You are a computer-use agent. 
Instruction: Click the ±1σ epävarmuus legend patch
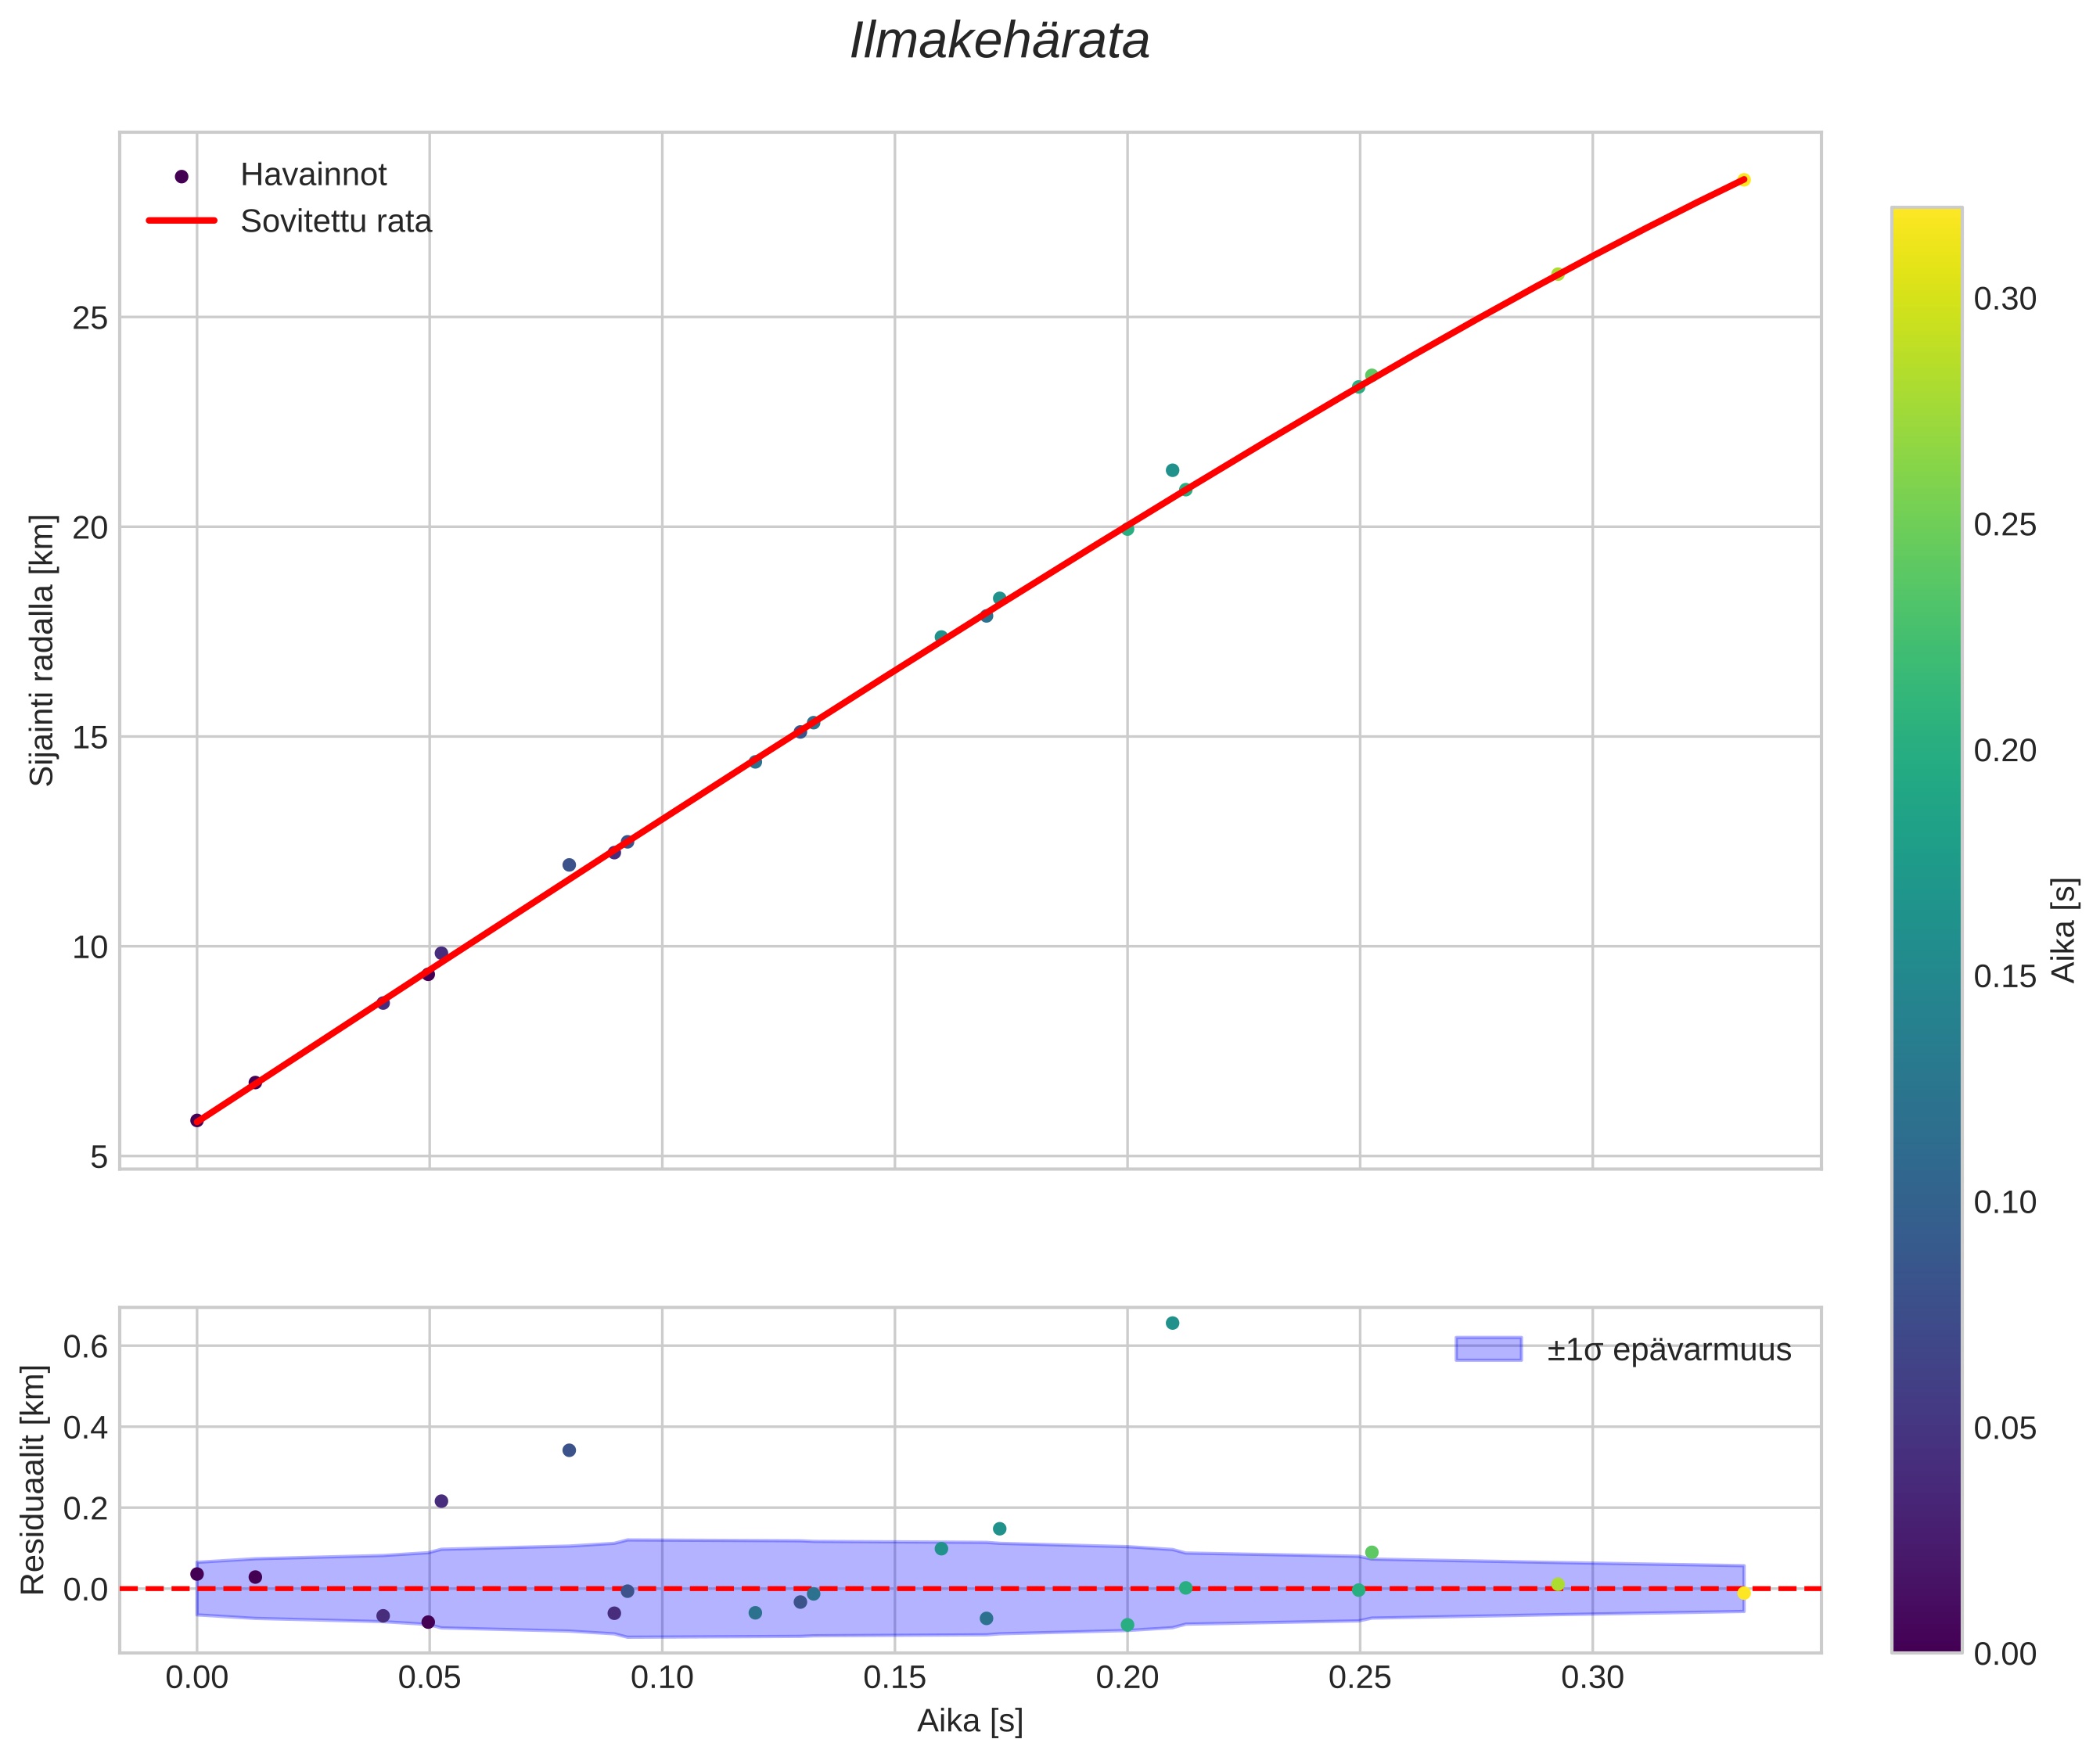(x=1487, y=1349)
